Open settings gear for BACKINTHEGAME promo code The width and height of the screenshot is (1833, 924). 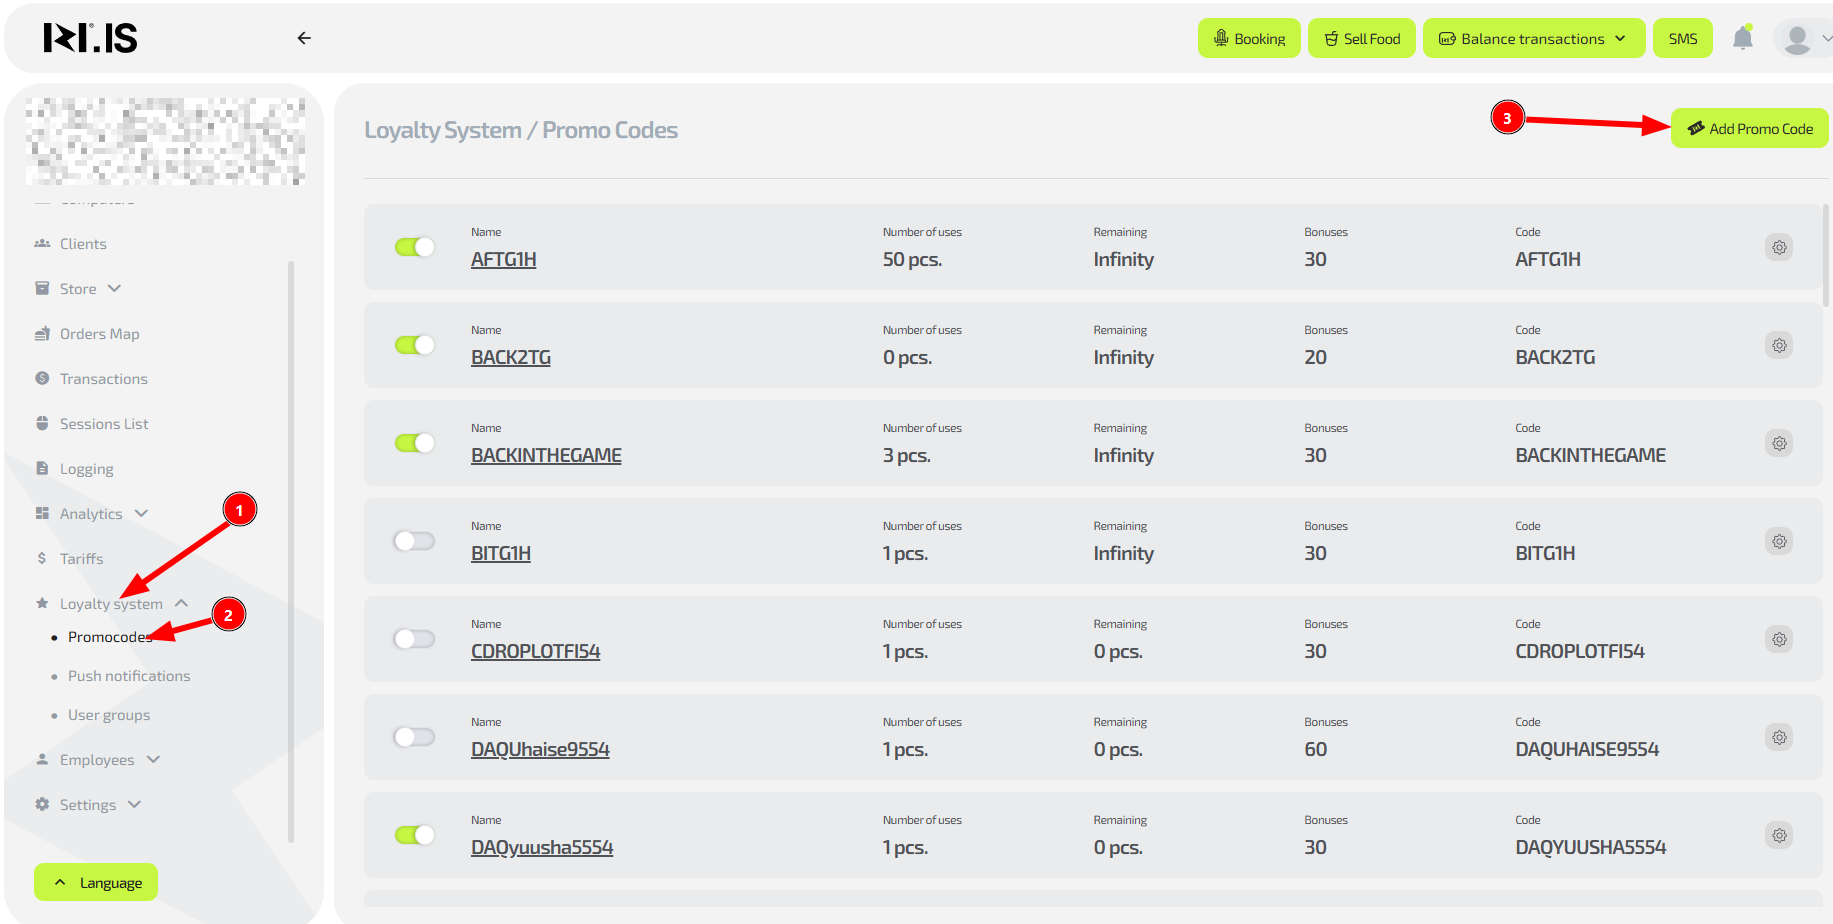pos(1779,443)
